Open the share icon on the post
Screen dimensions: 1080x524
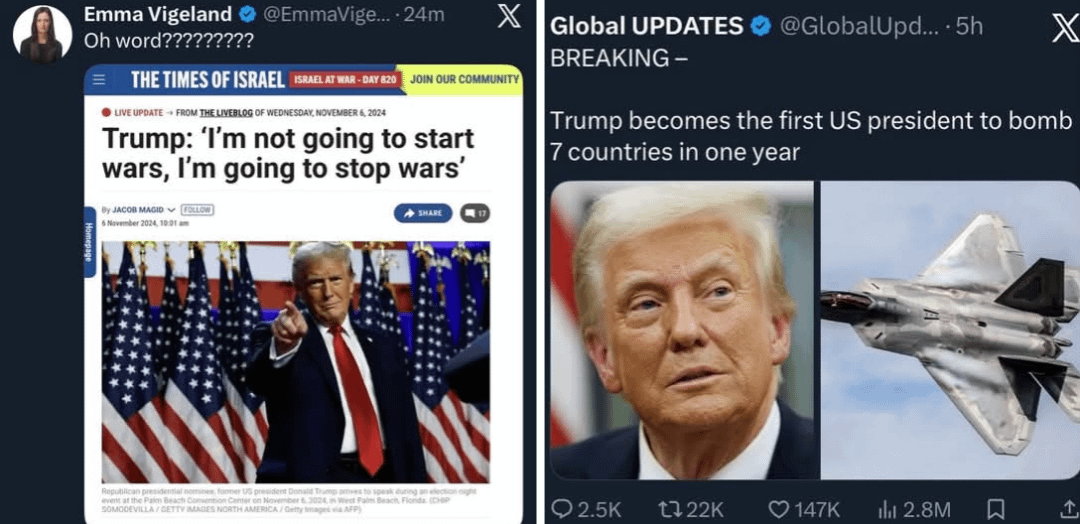click(1072, 510)
